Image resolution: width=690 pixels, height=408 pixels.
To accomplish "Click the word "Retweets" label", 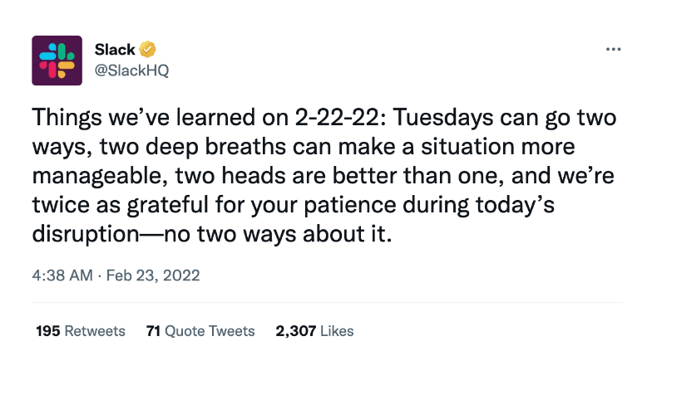I will click(95, 331).
